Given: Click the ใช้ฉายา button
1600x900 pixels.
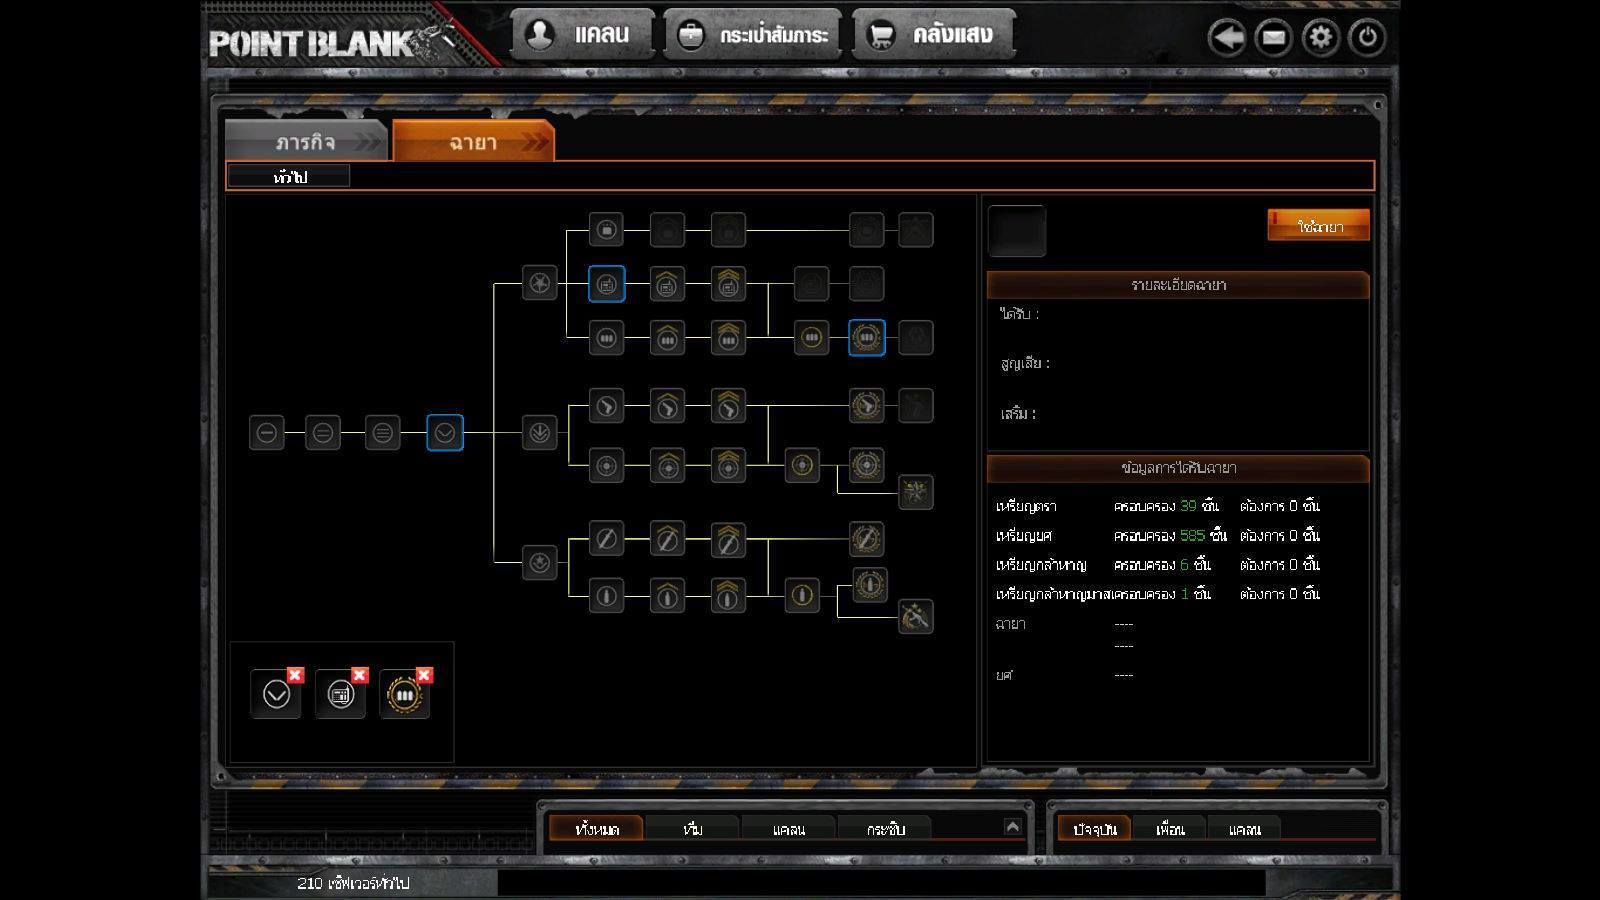Looking at the screenshot, I should click(1319, 226).
